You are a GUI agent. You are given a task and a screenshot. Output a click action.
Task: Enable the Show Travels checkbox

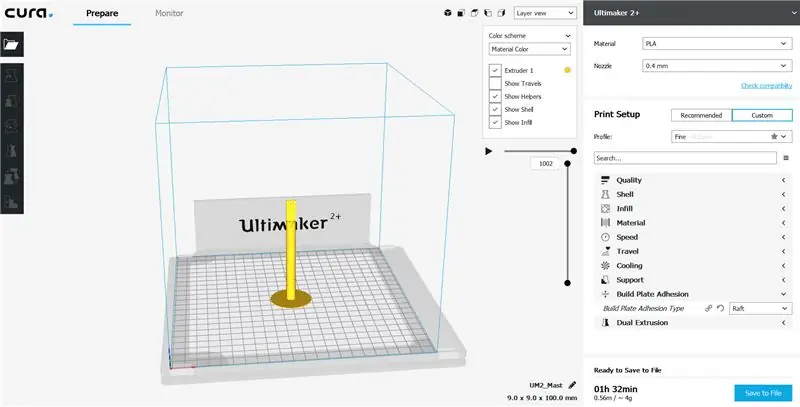[x=495, y=83]
